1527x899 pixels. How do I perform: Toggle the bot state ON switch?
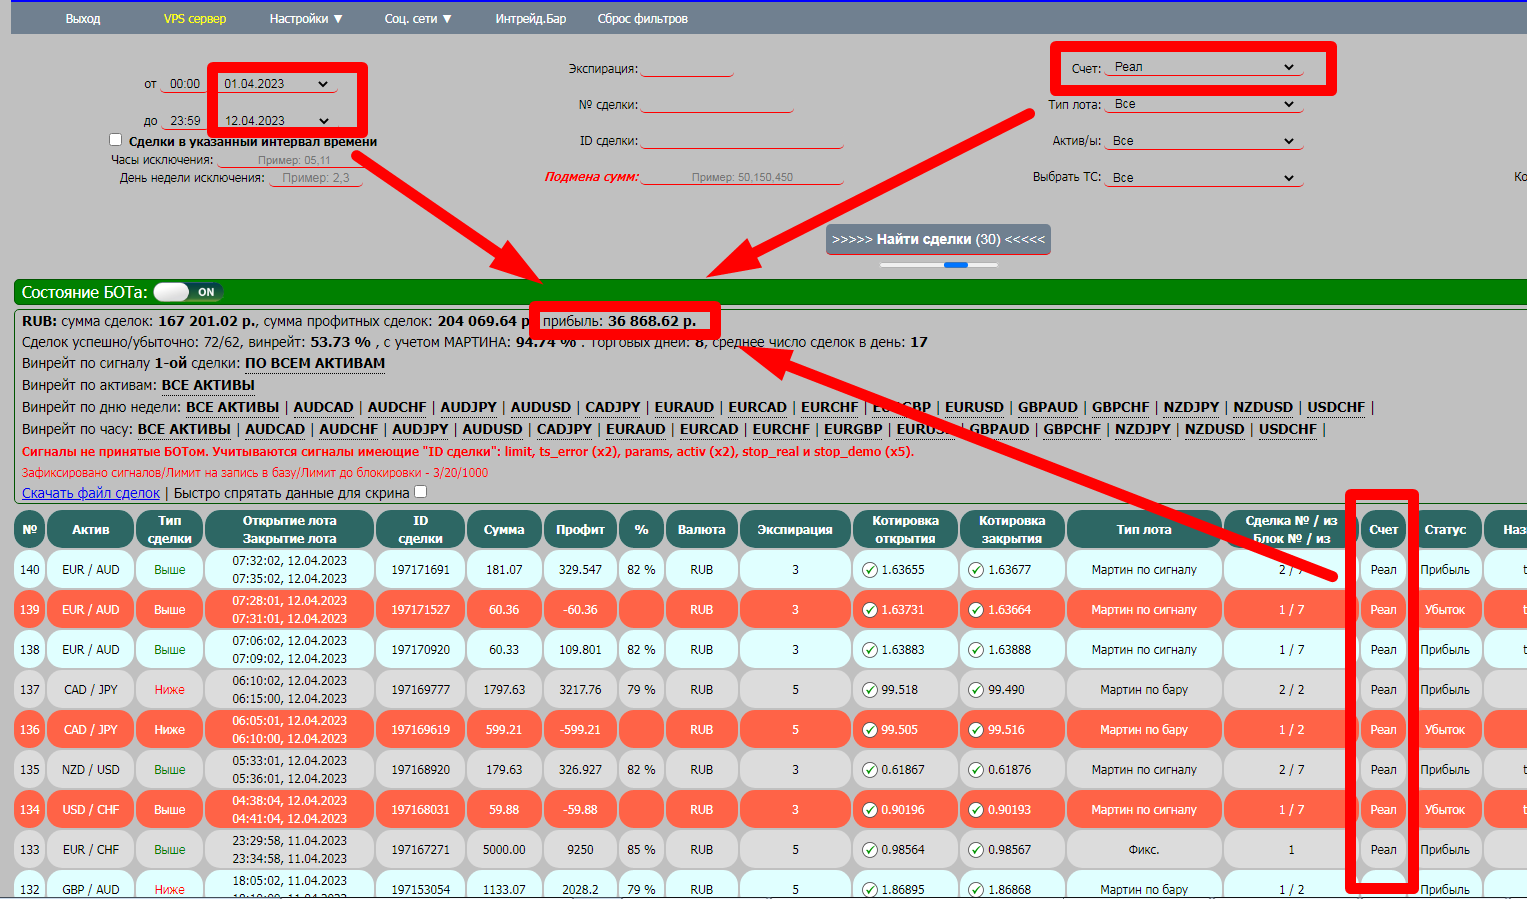187,292
